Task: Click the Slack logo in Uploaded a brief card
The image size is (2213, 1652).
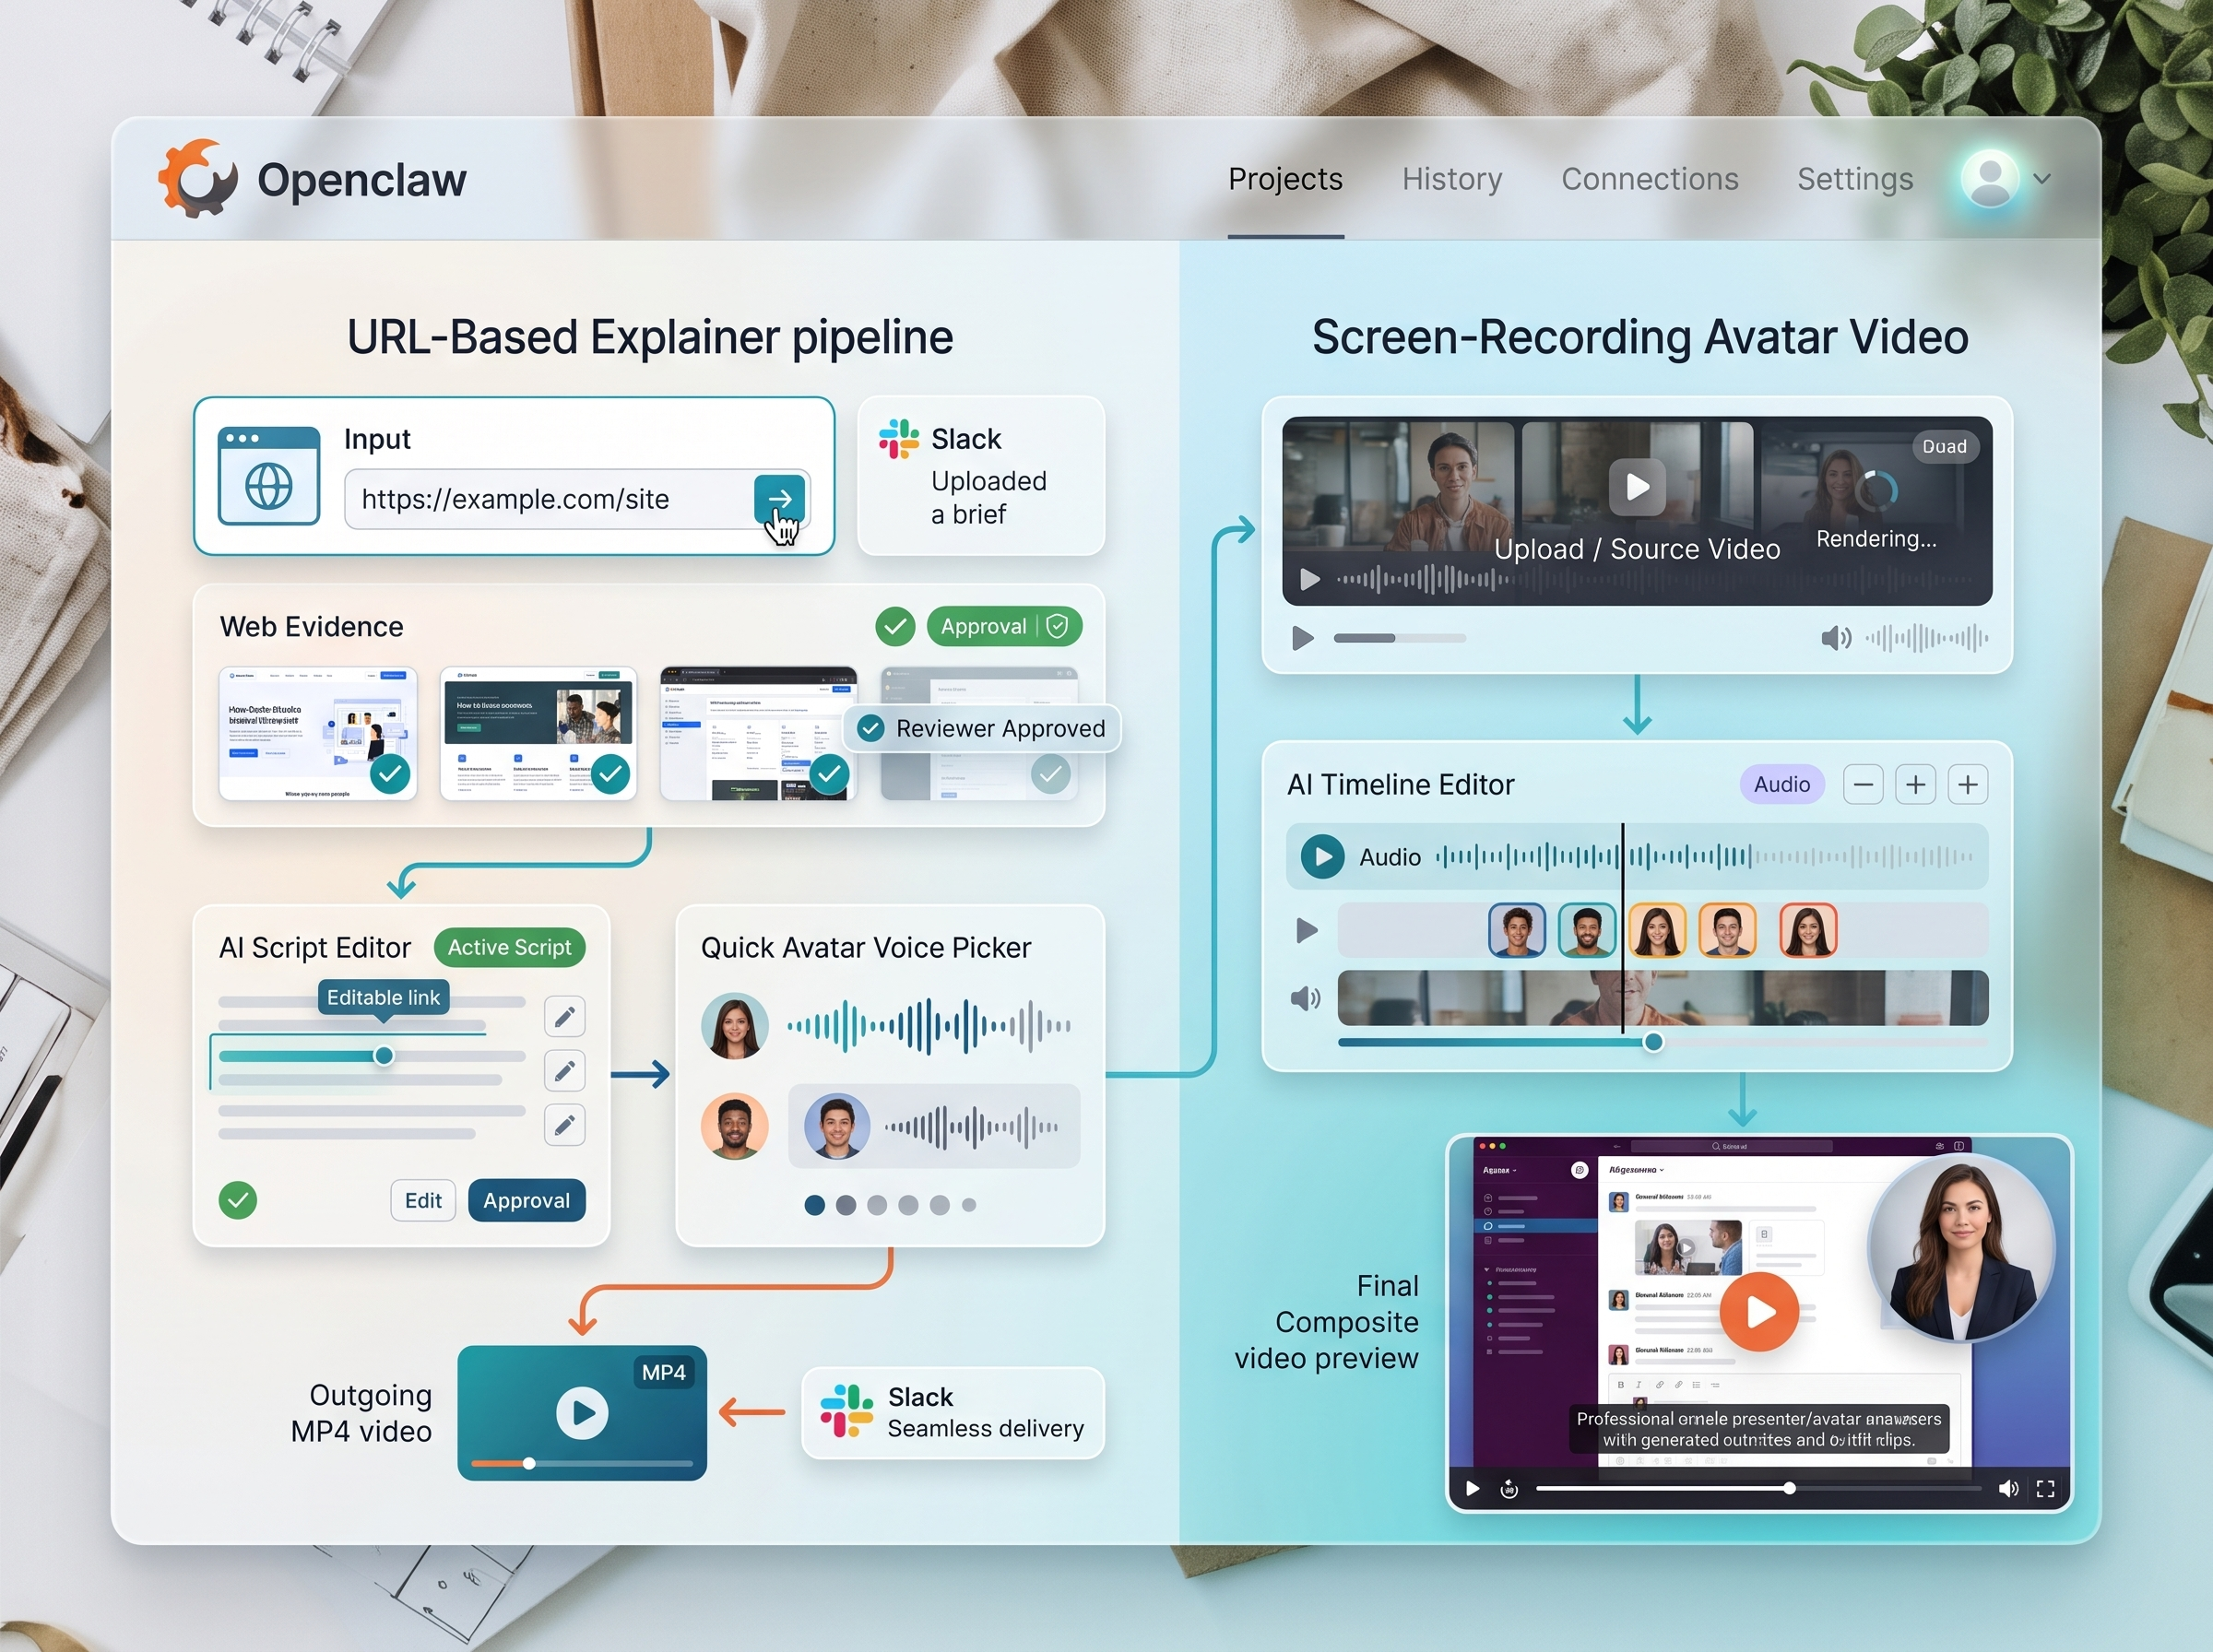Action: click(898, 438)
